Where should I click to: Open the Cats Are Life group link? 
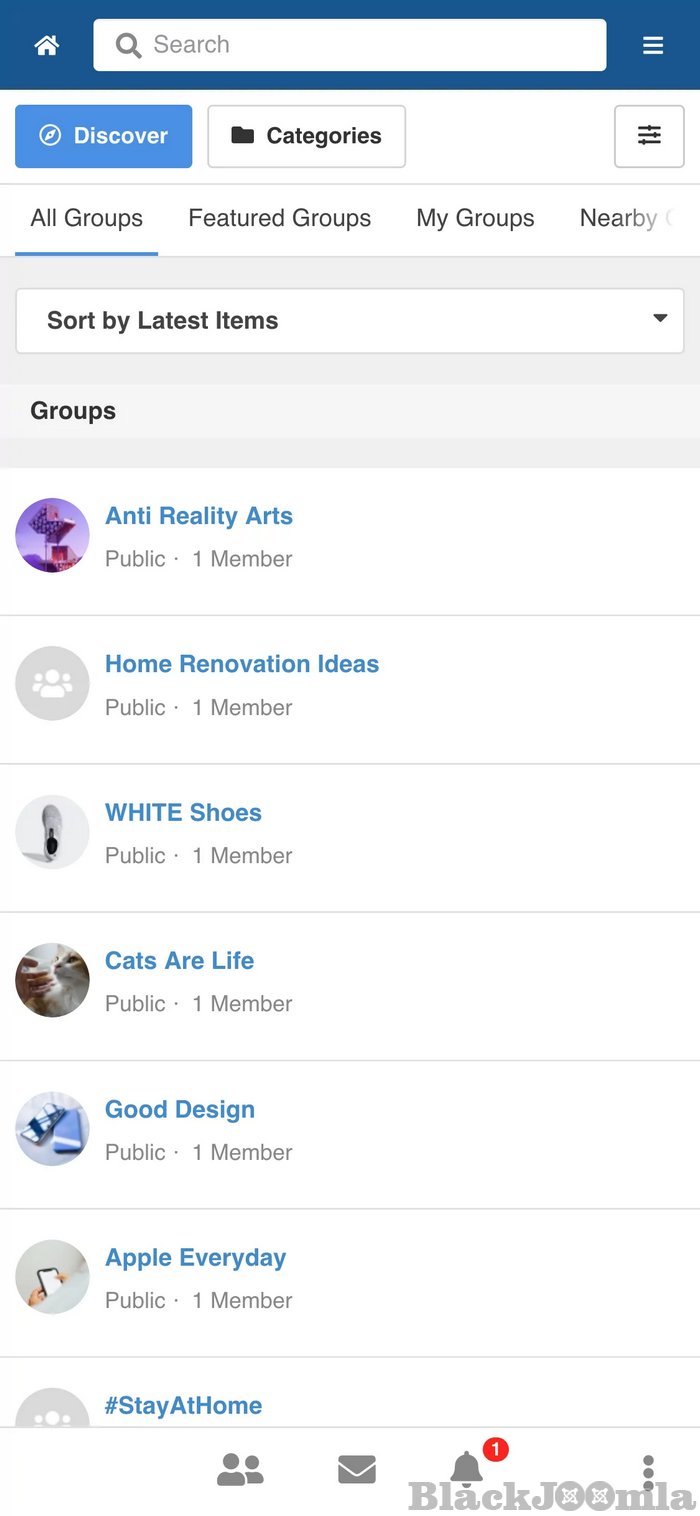(x=180, y=961)
